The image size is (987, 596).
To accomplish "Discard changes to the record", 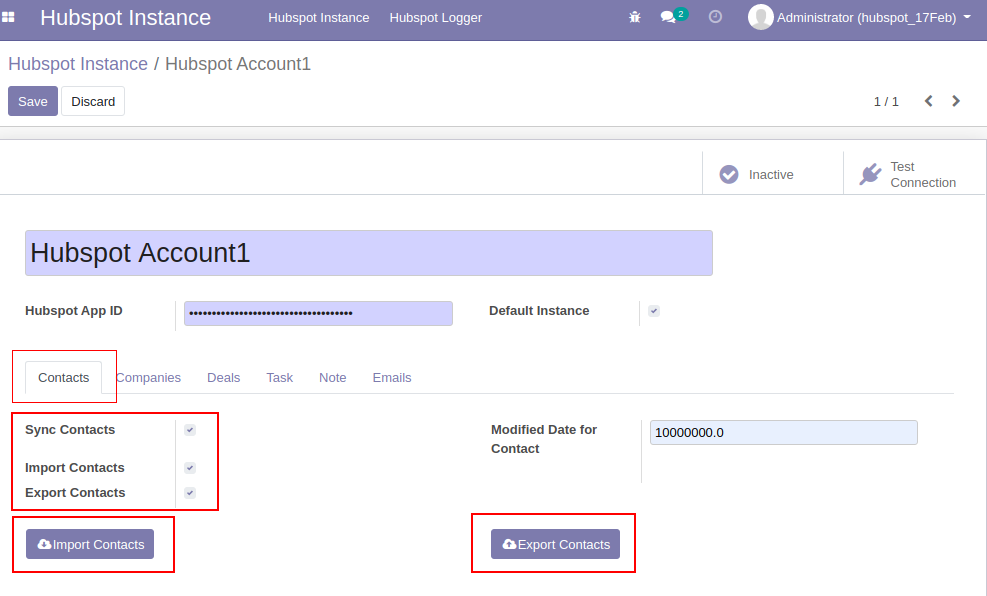I will coord(93,101).
